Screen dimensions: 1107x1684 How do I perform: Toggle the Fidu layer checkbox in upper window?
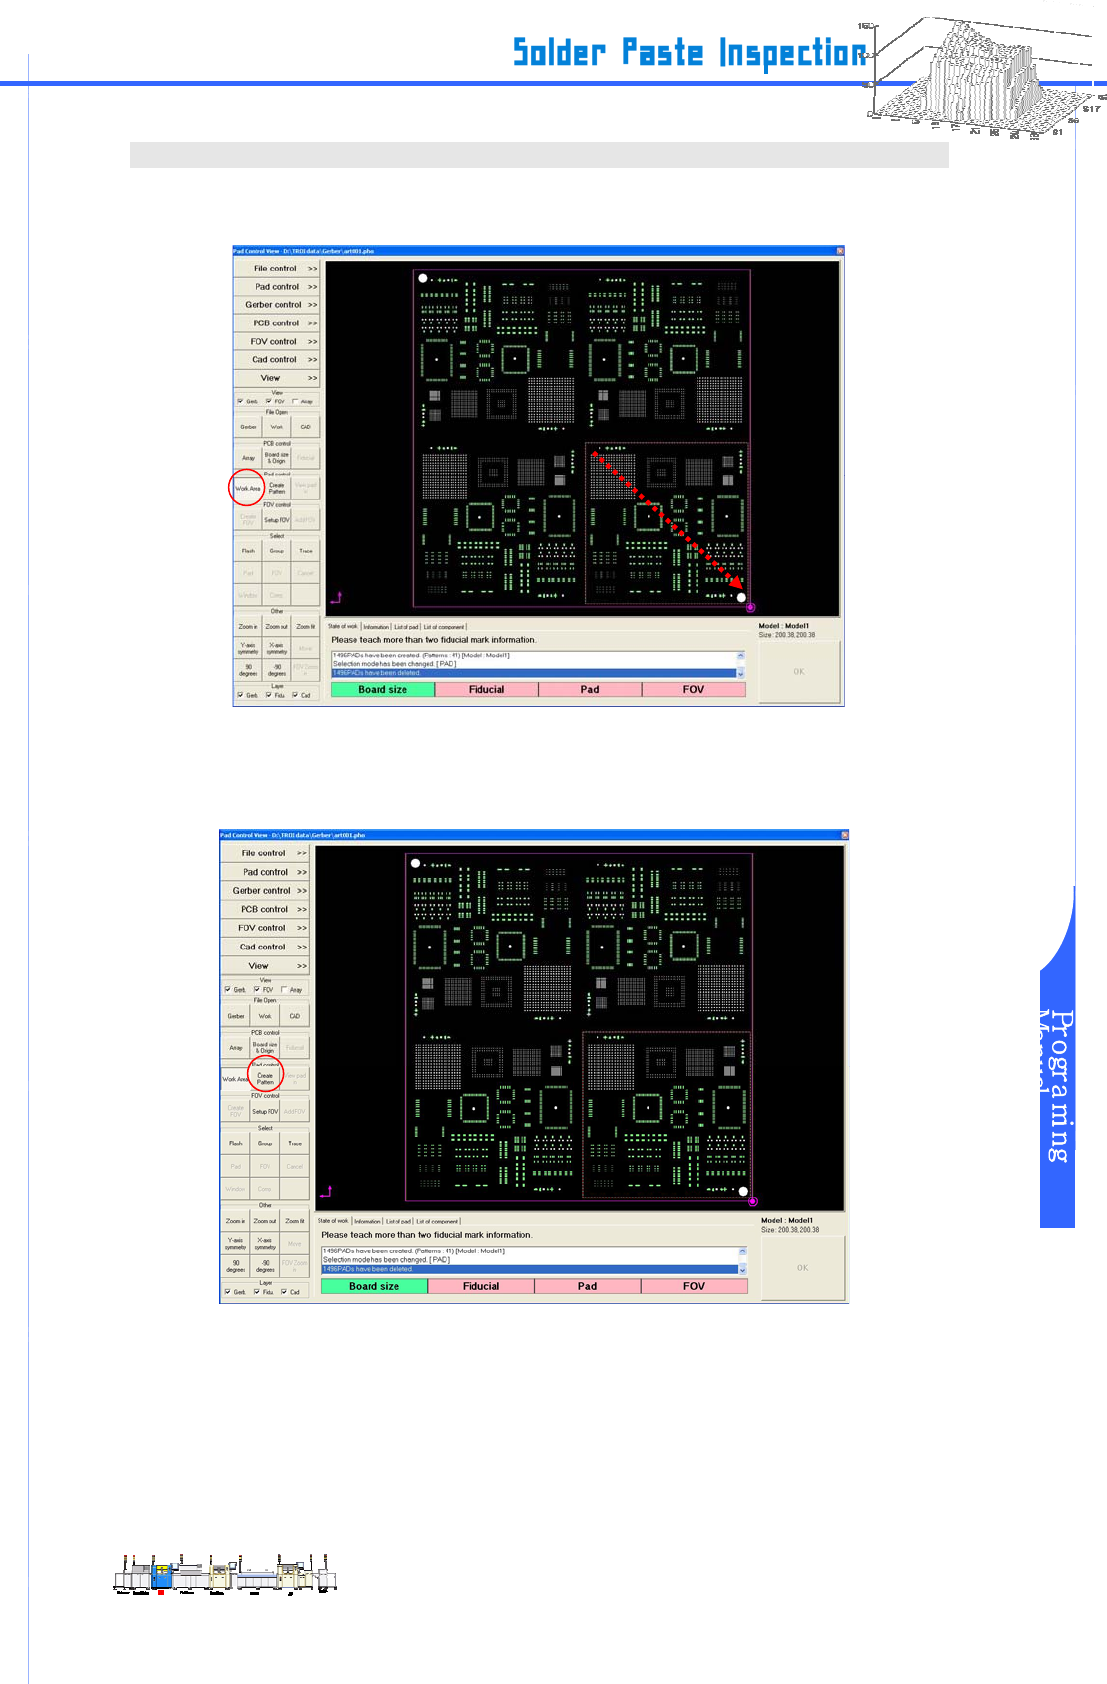268,695
